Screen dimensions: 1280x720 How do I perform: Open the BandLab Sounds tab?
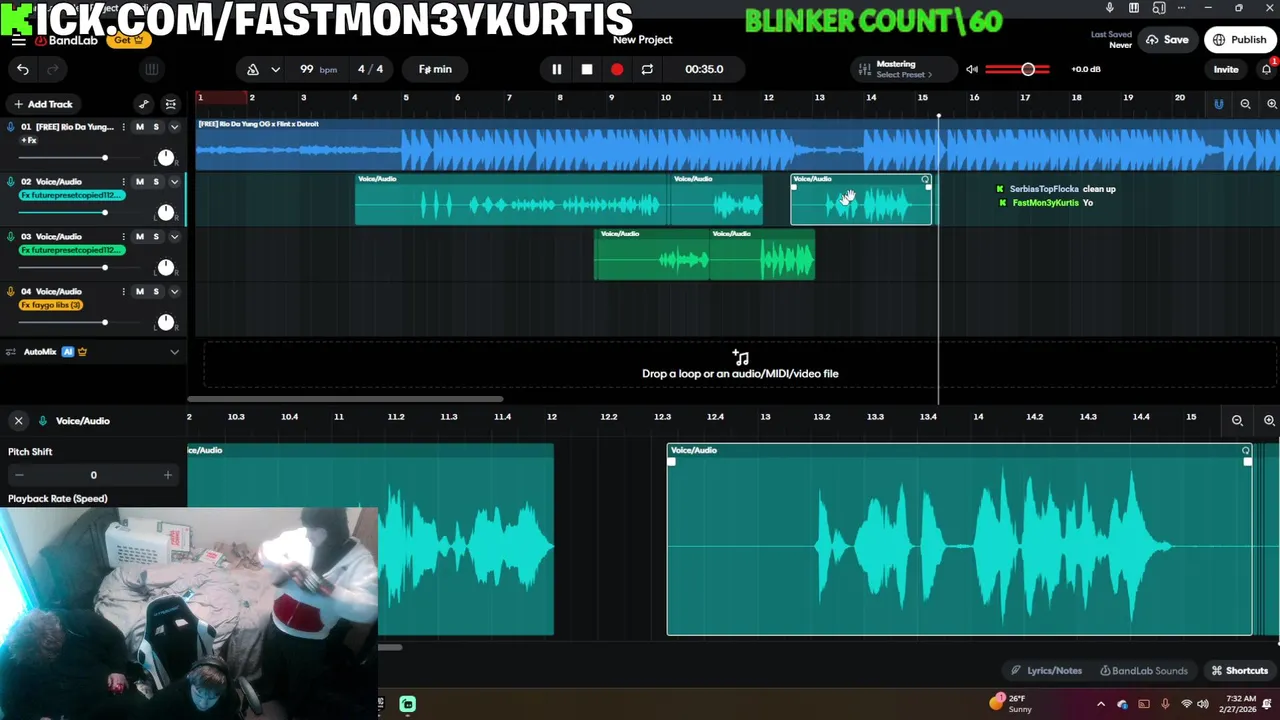point(1144,671)
